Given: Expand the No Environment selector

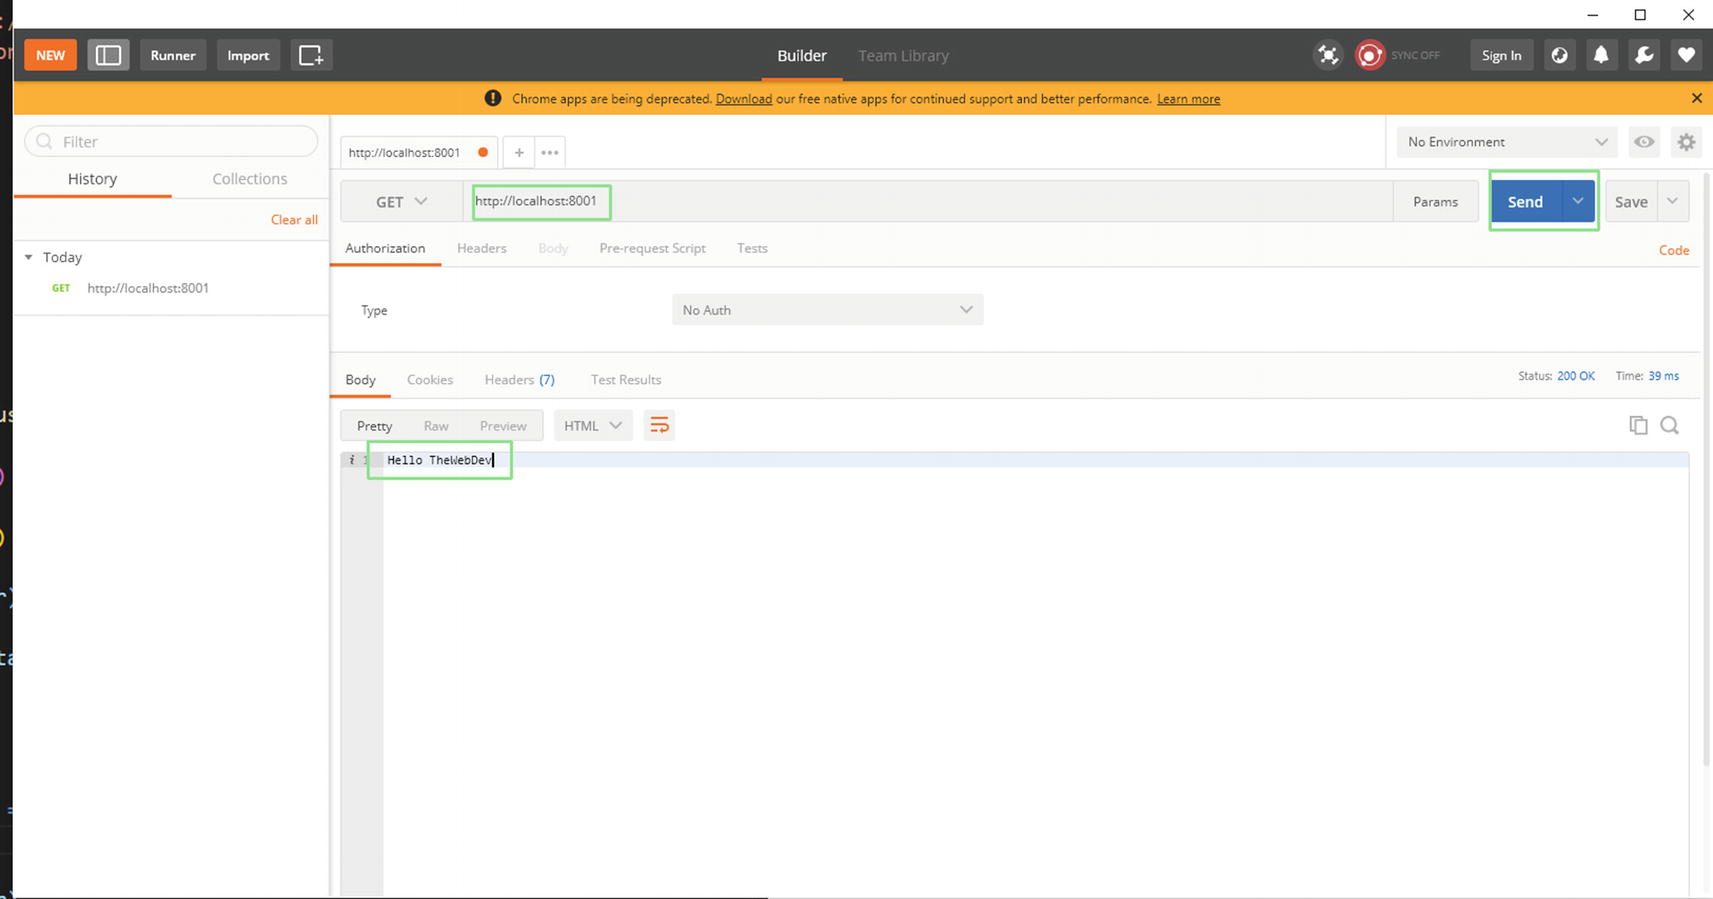Looking at the screenshot, I should (x=1506, y=142).
